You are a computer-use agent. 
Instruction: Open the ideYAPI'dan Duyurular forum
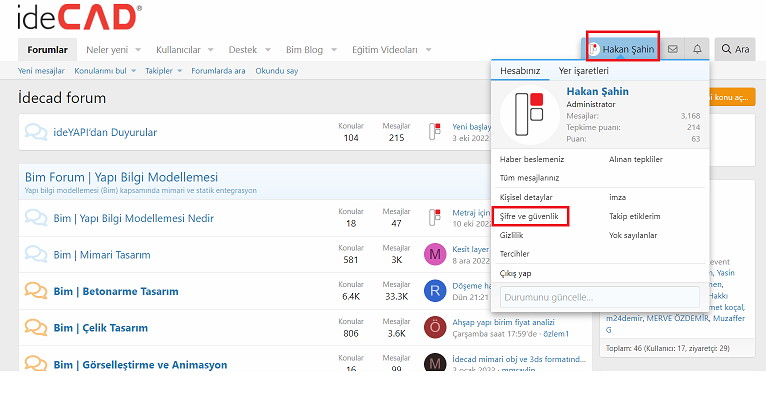(105, 132)
